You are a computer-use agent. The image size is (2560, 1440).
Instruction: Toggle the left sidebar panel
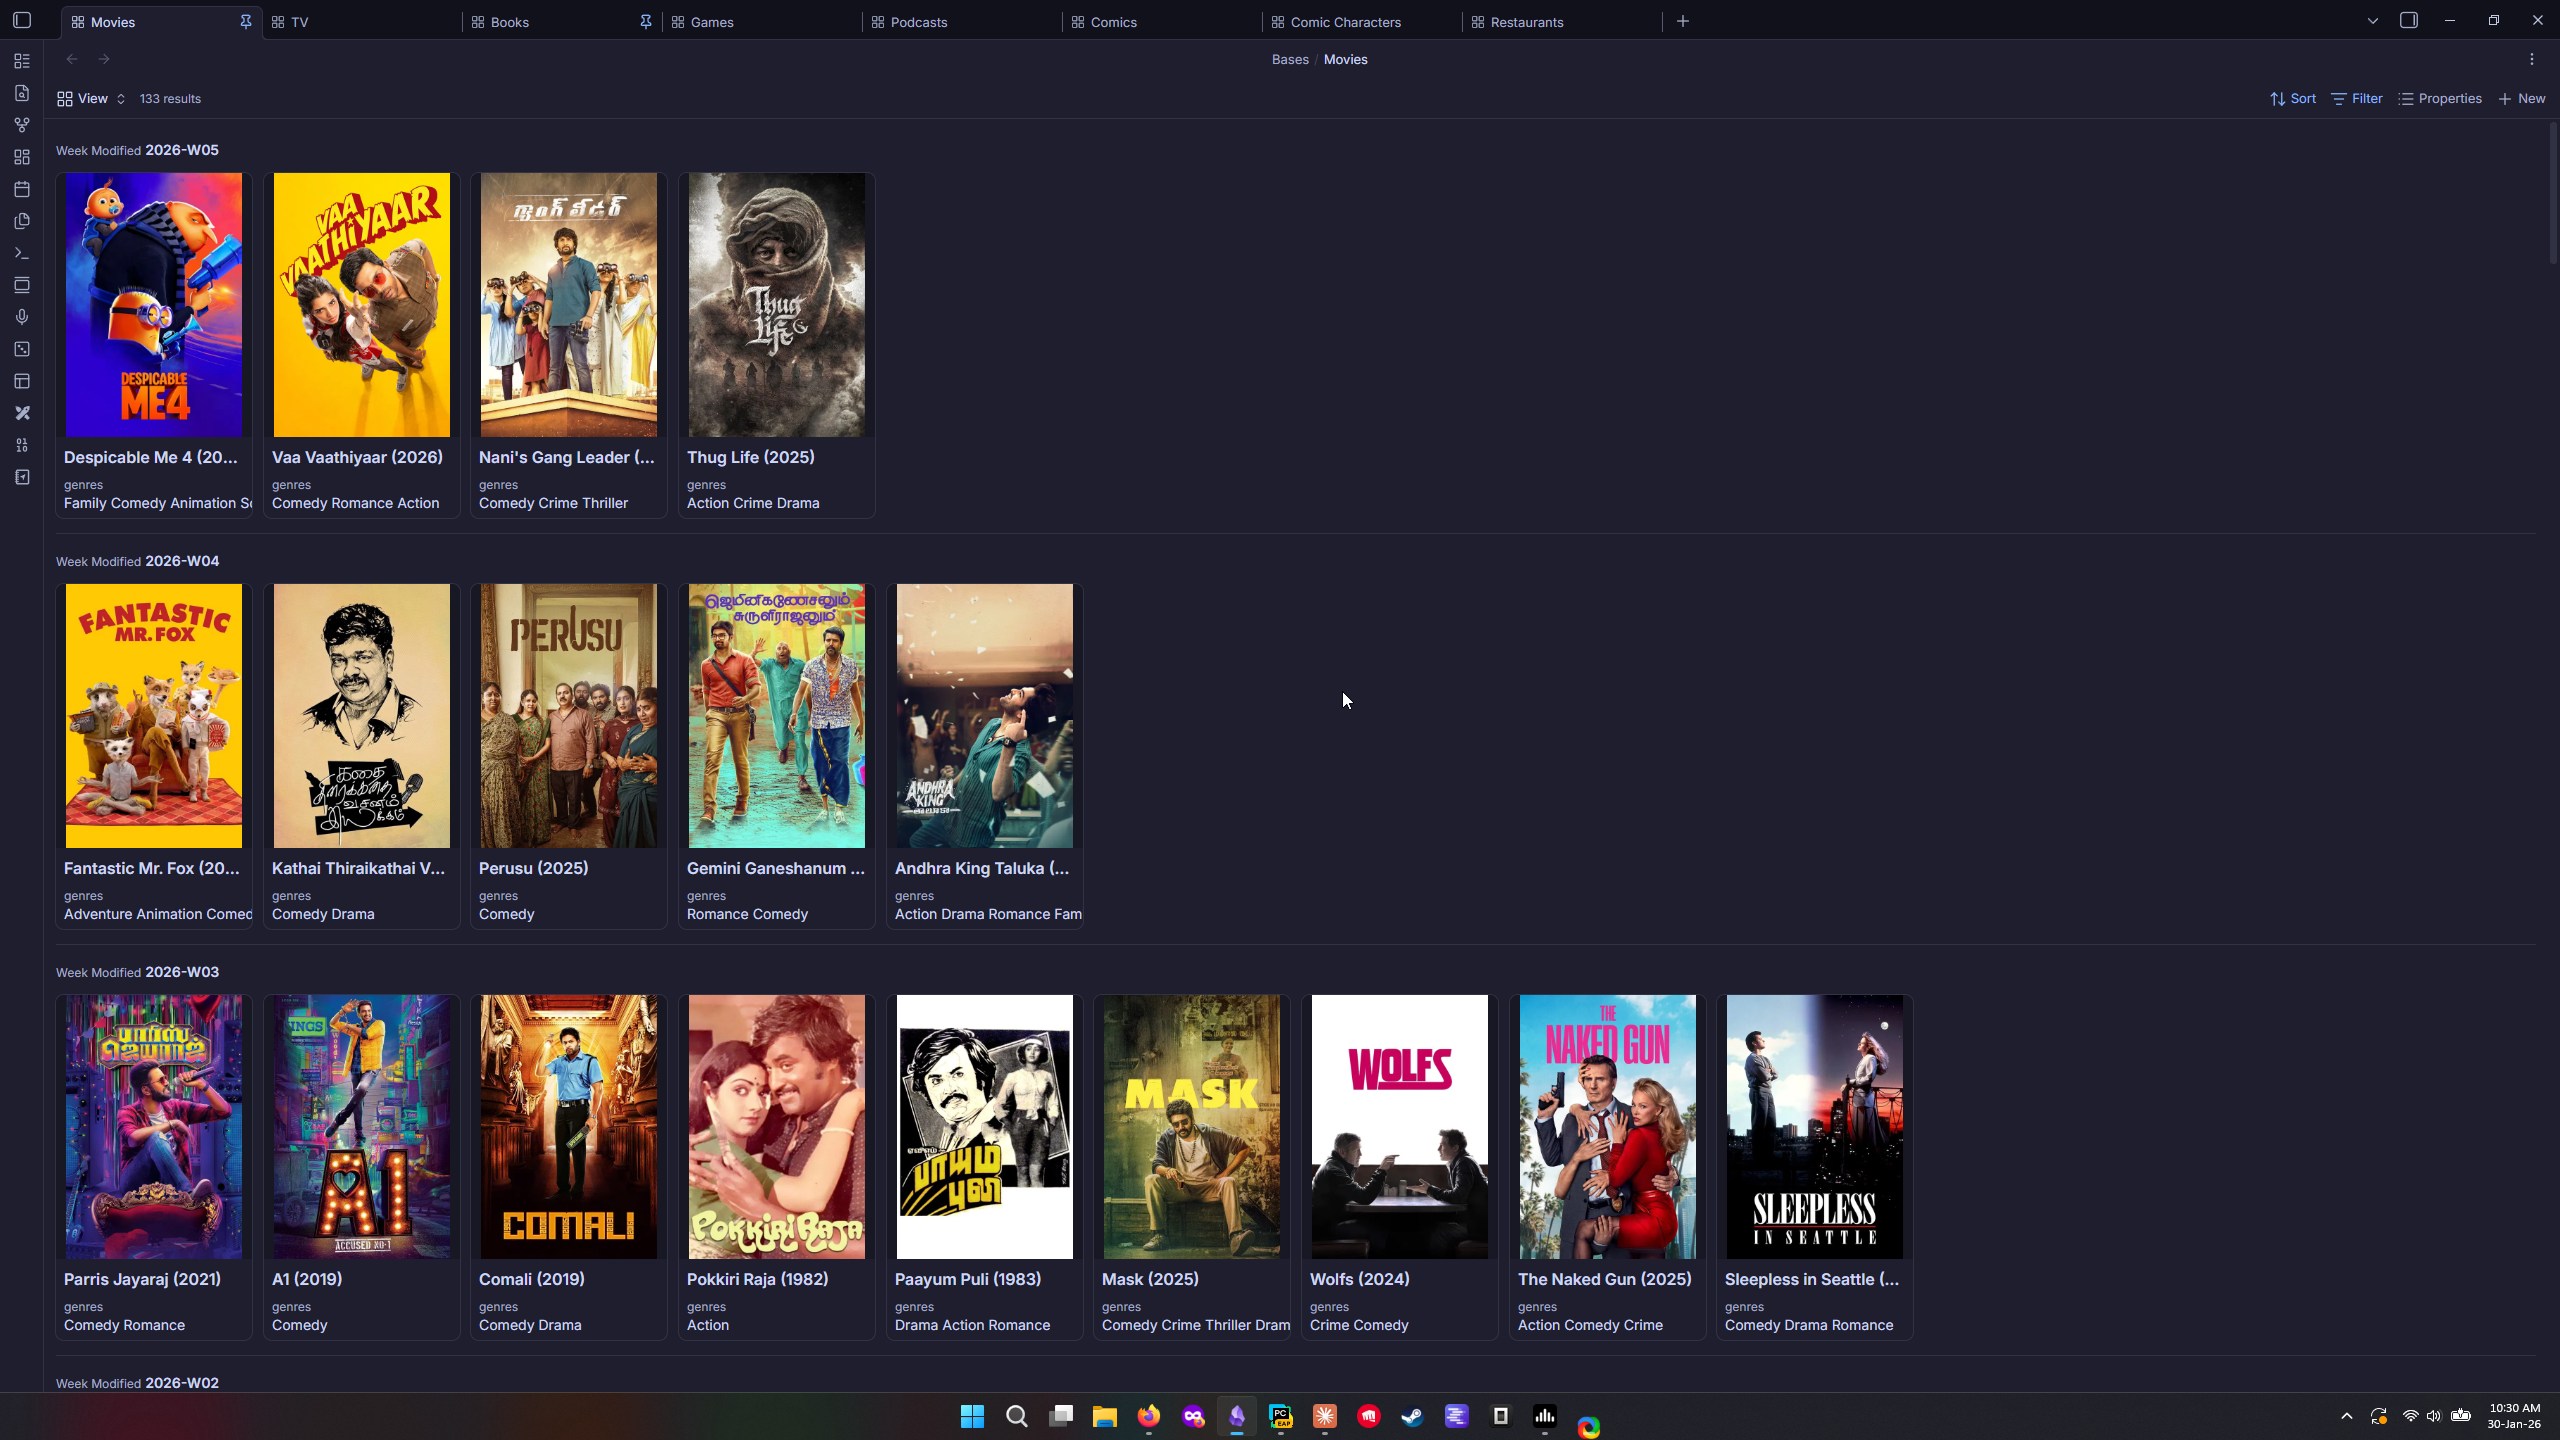[21, 20]
